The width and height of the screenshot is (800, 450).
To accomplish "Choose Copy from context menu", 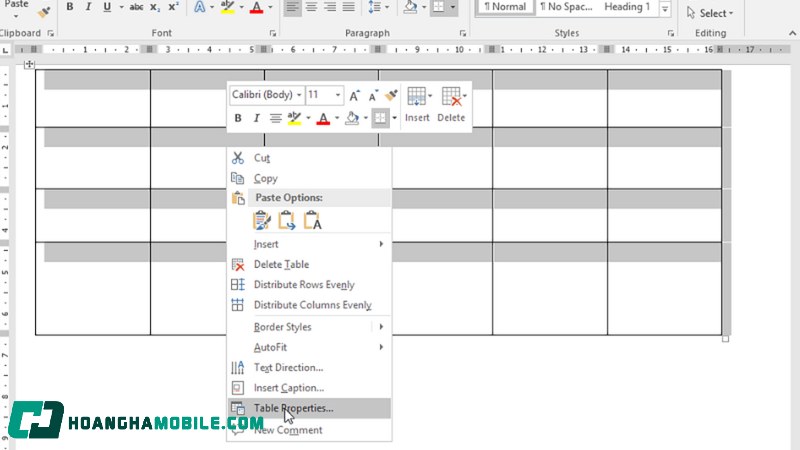I will (309, 179).
